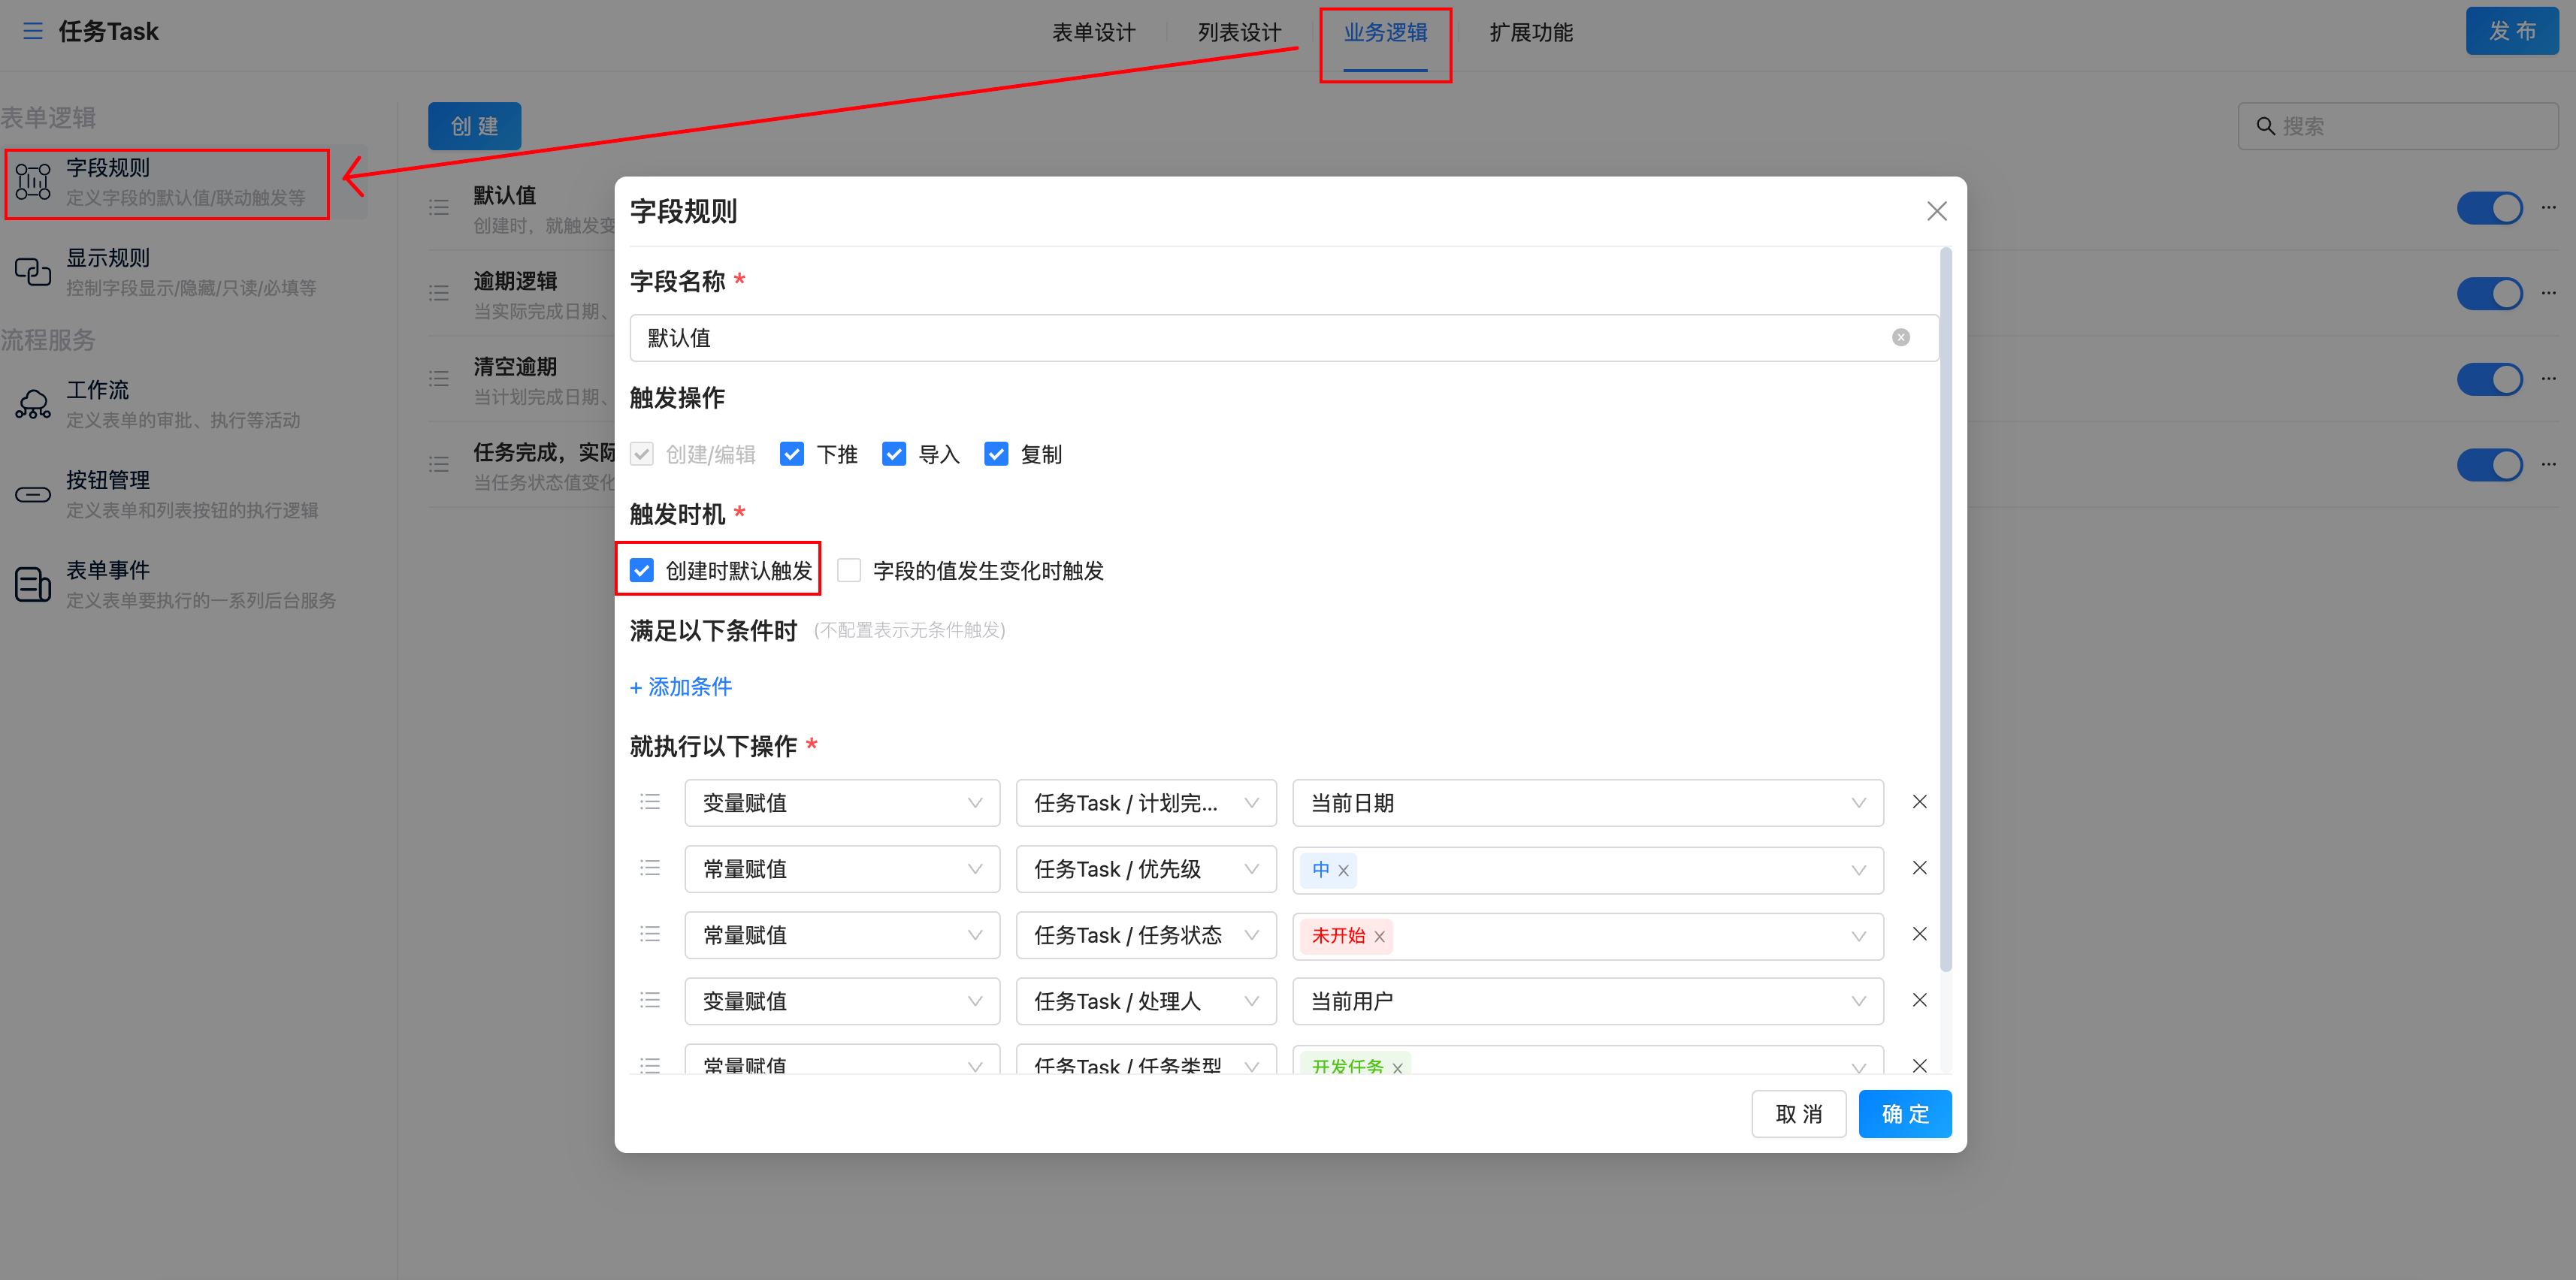
Task: Remove the 中 tag from priority value
Action: coord(1343,871)
